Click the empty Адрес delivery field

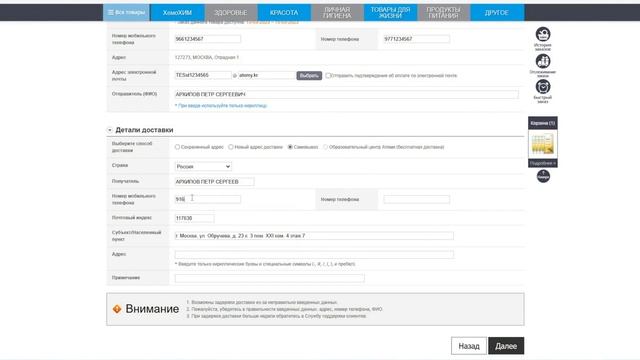(x=314, y=255)
